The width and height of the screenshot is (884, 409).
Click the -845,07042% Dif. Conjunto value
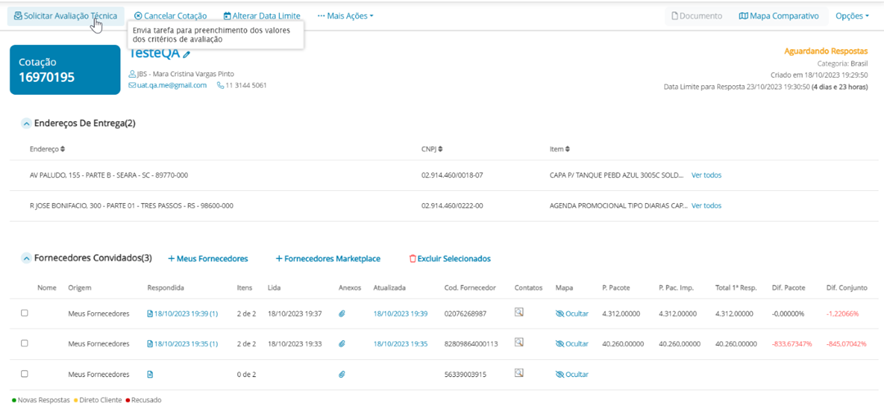point(848,344)
